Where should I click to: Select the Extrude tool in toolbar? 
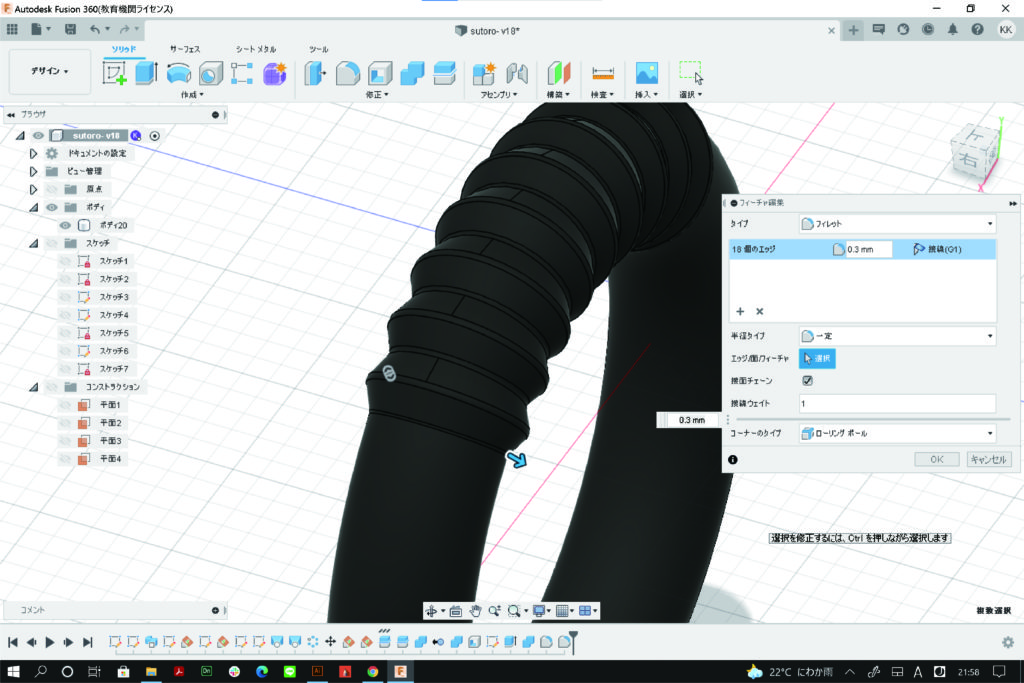point(146,73)
